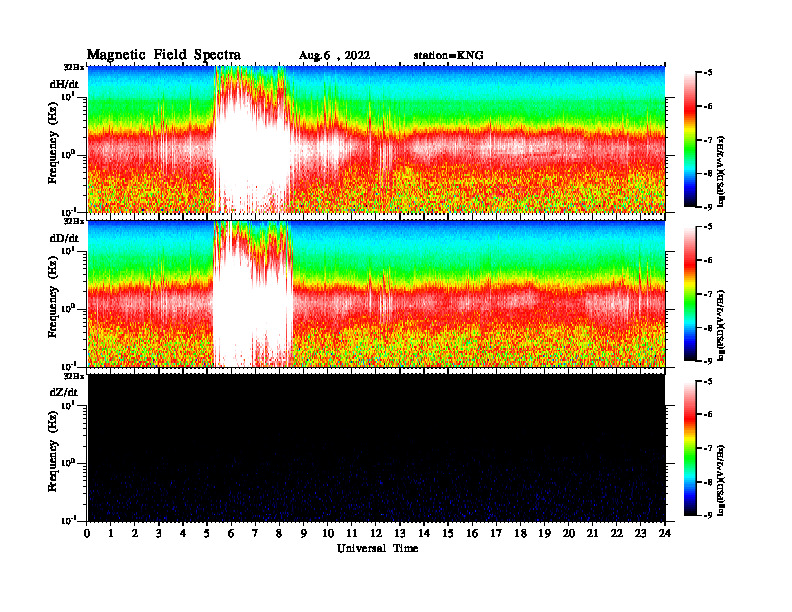Click the "16" hour tick label
Image resolution: width=792 pixels, height=612 pixels.
(x=472, y=533)
